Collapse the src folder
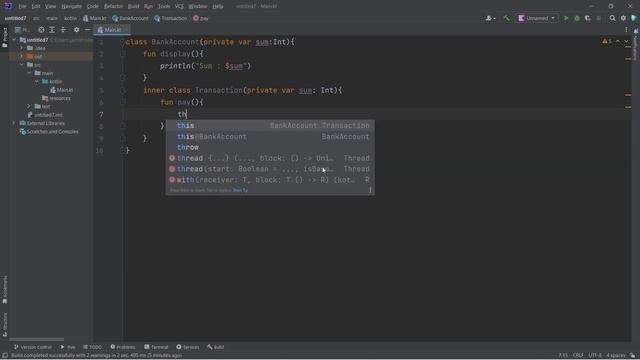 (x=22, y=65)
